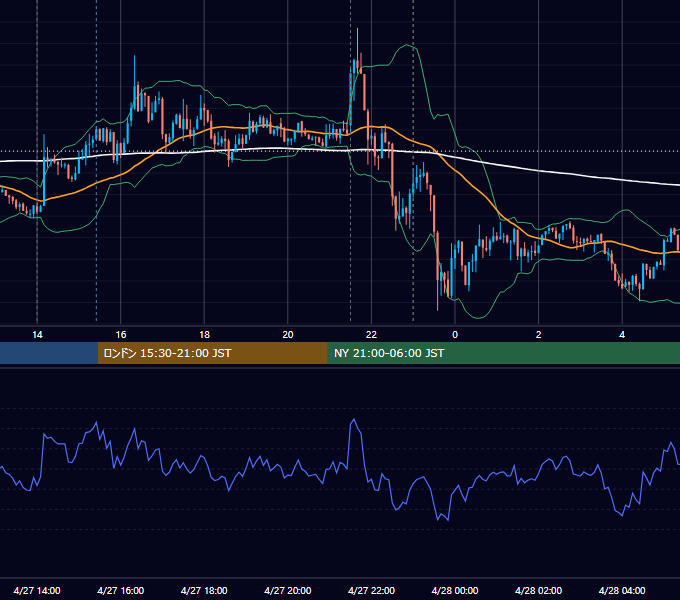Image resolution: width=680 pixels, height=600 pixels.
Task: Click the London 15:30-21:00 JST session bar
Action: point(212,353)
